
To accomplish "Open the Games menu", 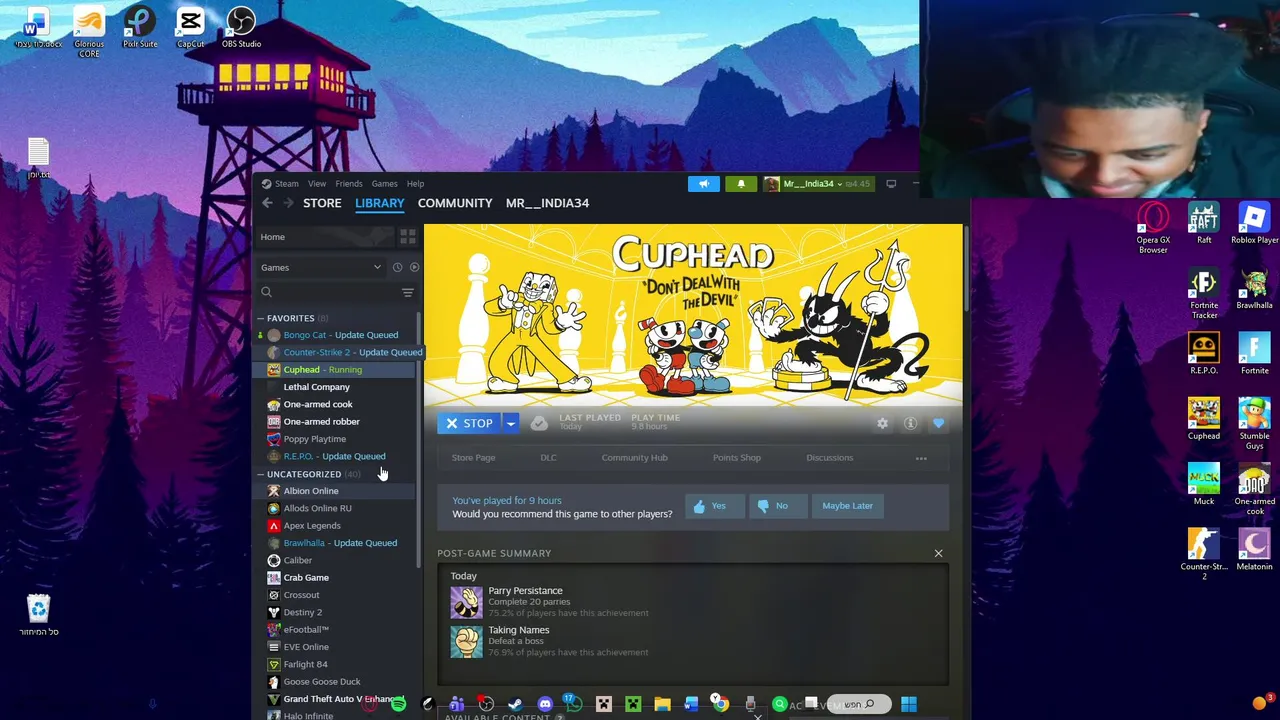I will (x=384, y=184).
